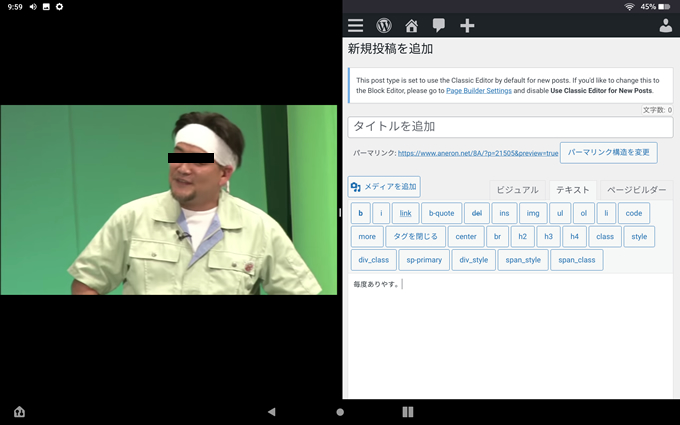Tap the Android back navigation button
The image size is (680, 425).
click(x=271, y=412)
